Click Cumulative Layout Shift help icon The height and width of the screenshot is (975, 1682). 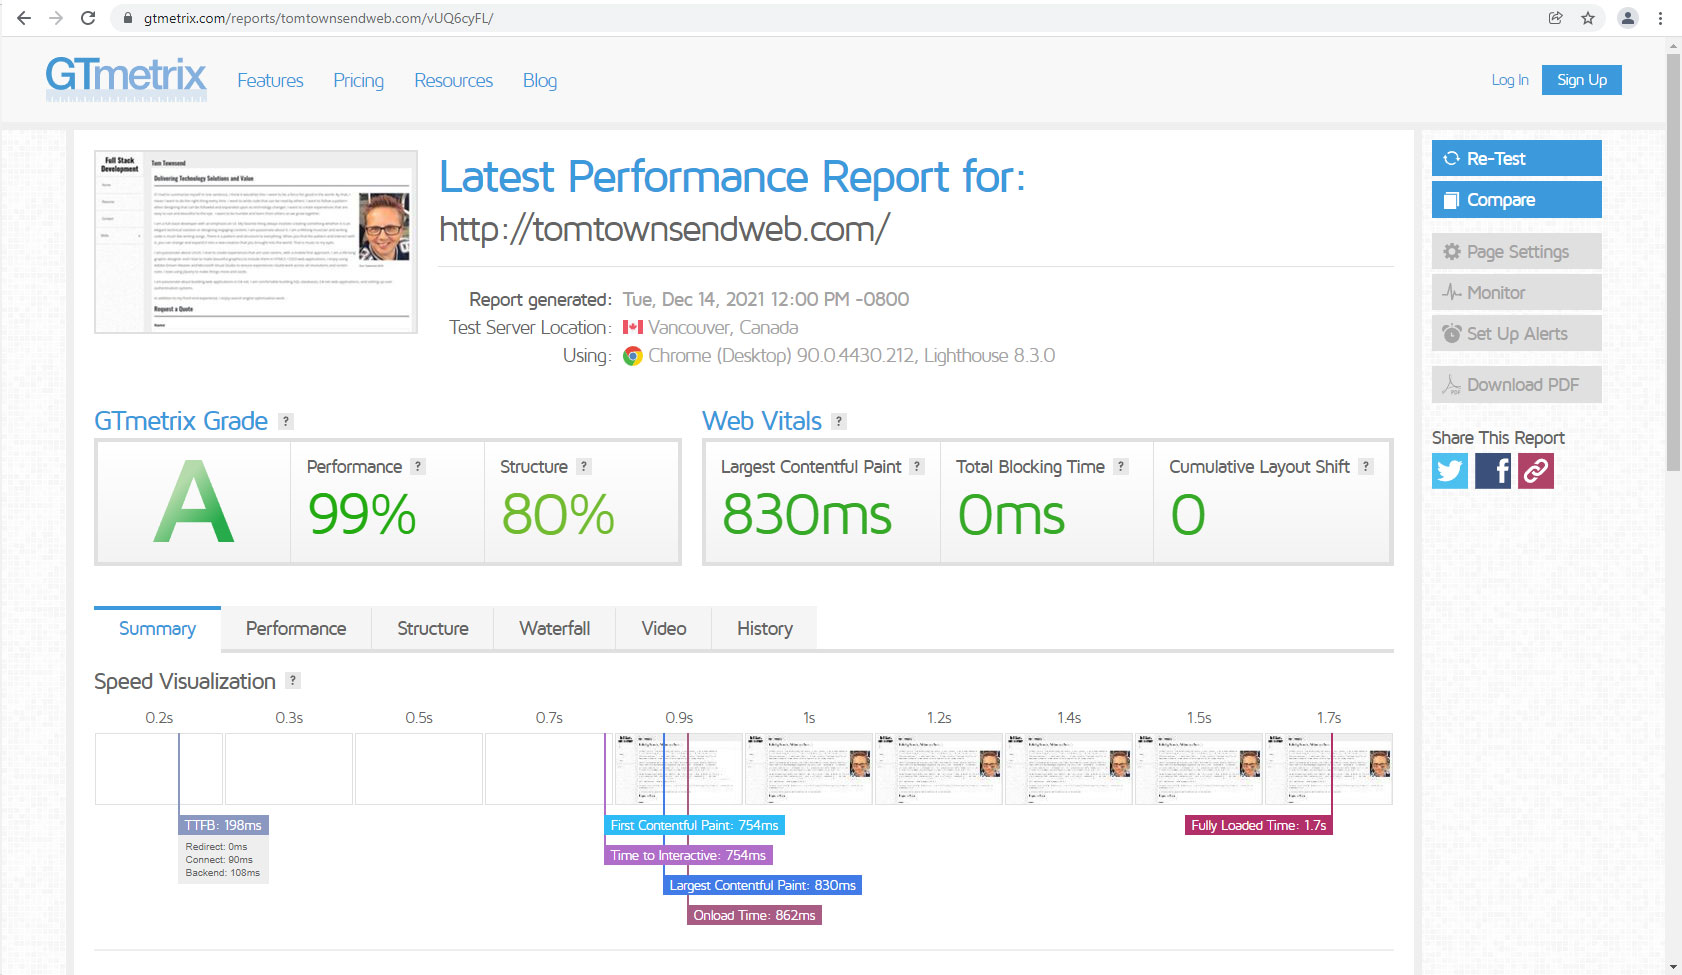1366,466
